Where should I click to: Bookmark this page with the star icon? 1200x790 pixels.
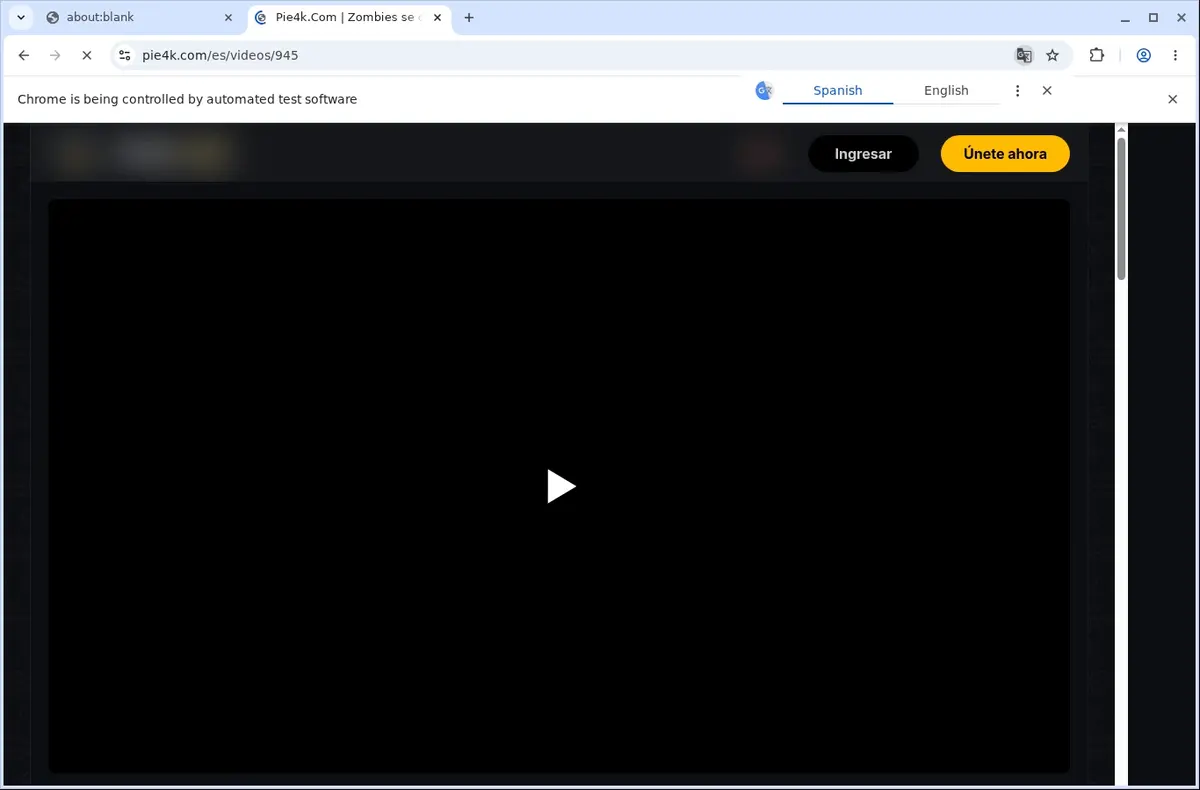click(1052, 55)
